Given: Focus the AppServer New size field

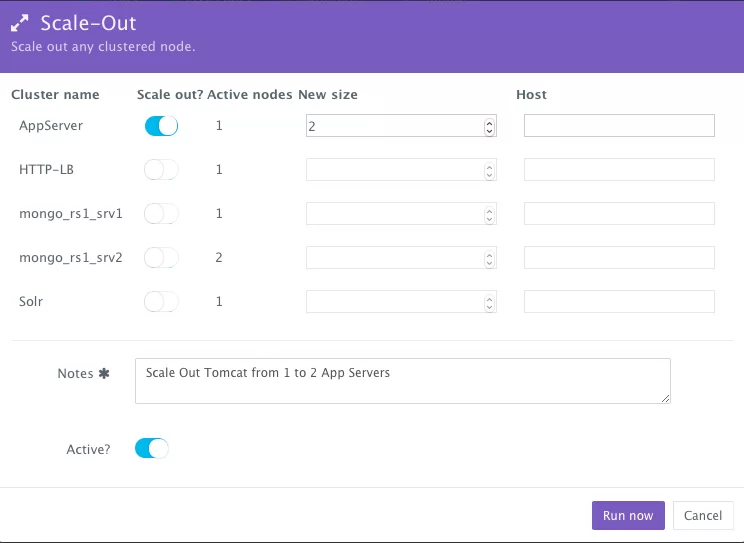Looking at the screenshot, I should [x=401, y=126].
